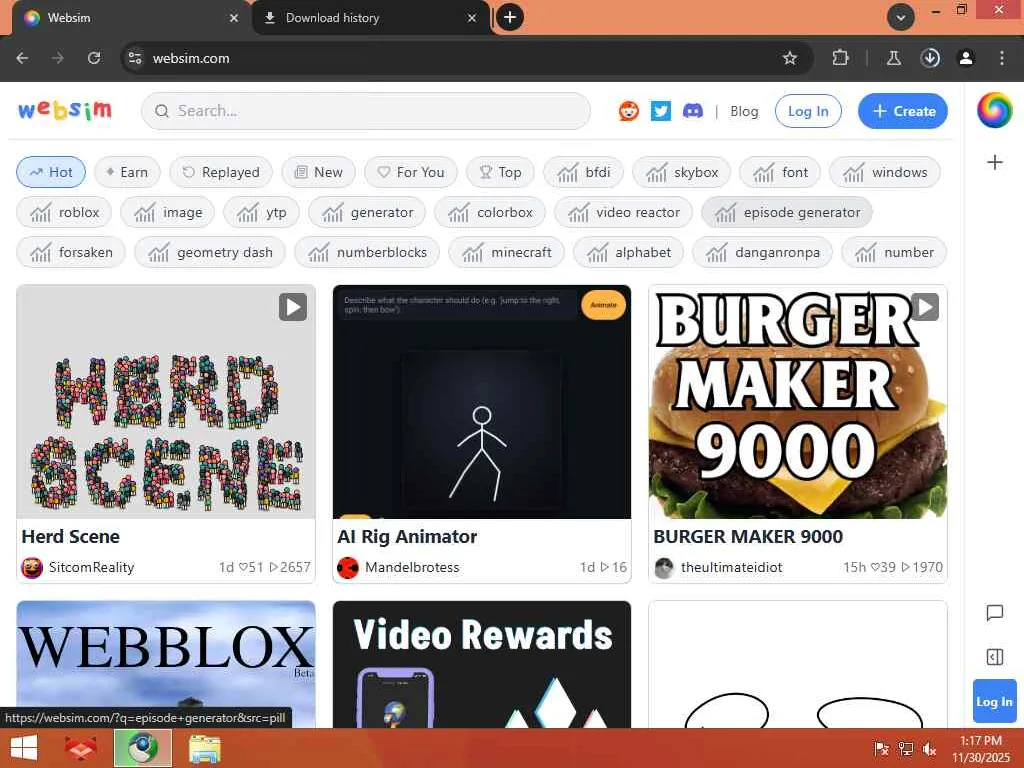This screenshot has width=1024, height=768.
Task: Click the ytp trending tag
Action: (261, 212)
